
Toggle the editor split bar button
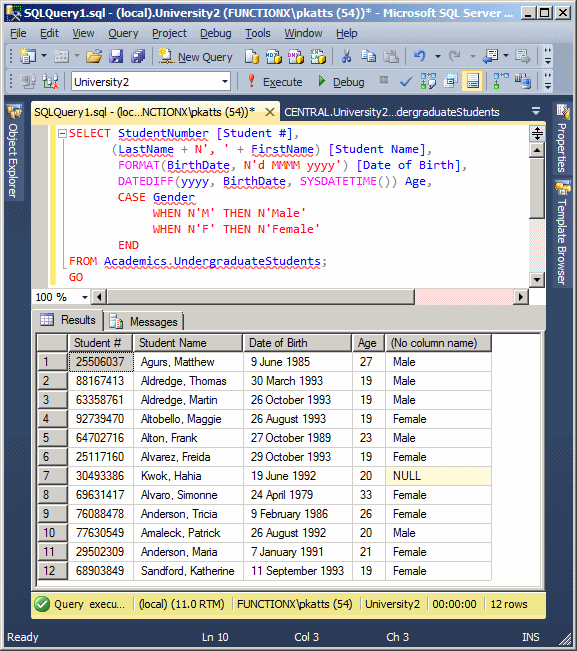click(x=537, y=134)
